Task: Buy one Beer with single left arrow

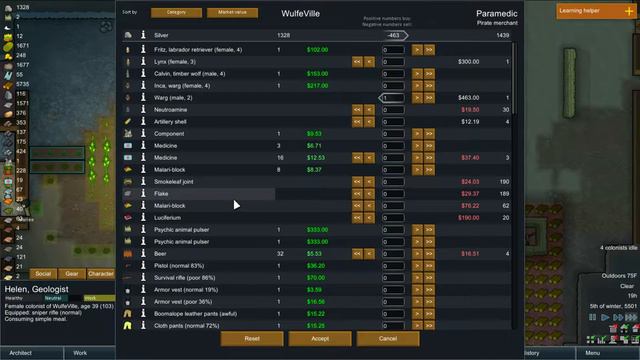Action: (x=369, y=254)
